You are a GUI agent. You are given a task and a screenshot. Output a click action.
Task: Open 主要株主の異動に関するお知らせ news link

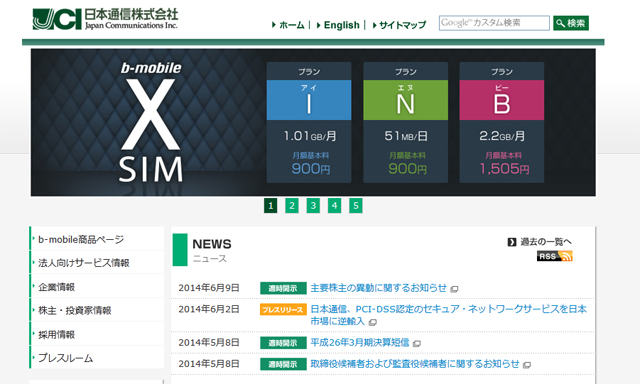[378, 288]
